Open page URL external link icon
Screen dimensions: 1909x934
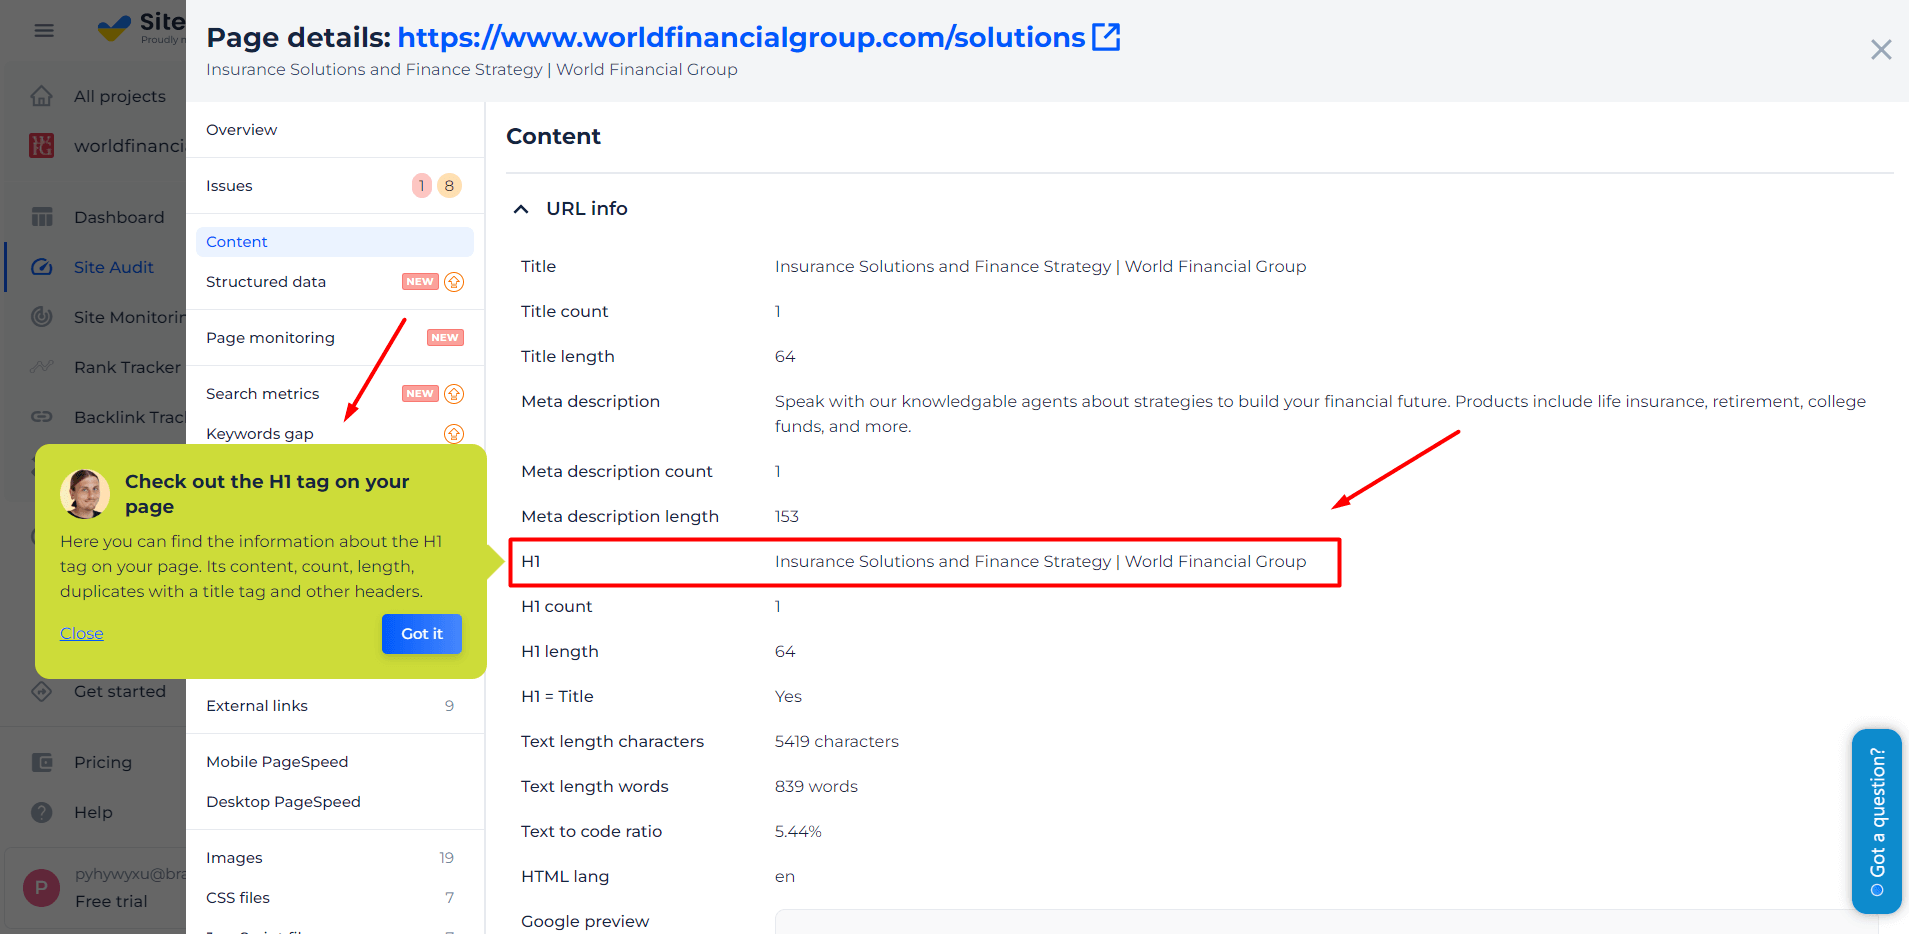[x=1106, y=37]
